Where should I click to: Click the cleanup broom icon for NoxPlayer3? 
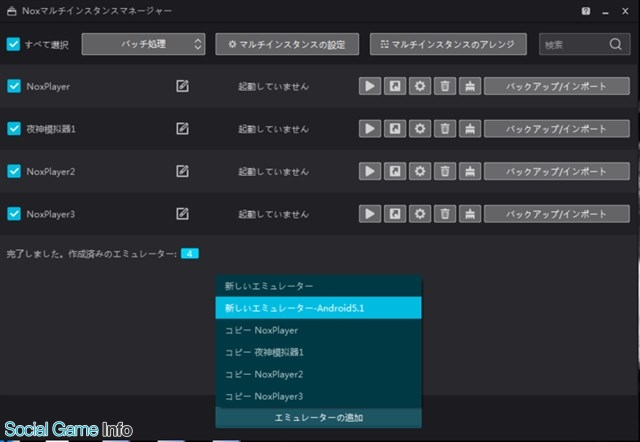click(470, 214)
